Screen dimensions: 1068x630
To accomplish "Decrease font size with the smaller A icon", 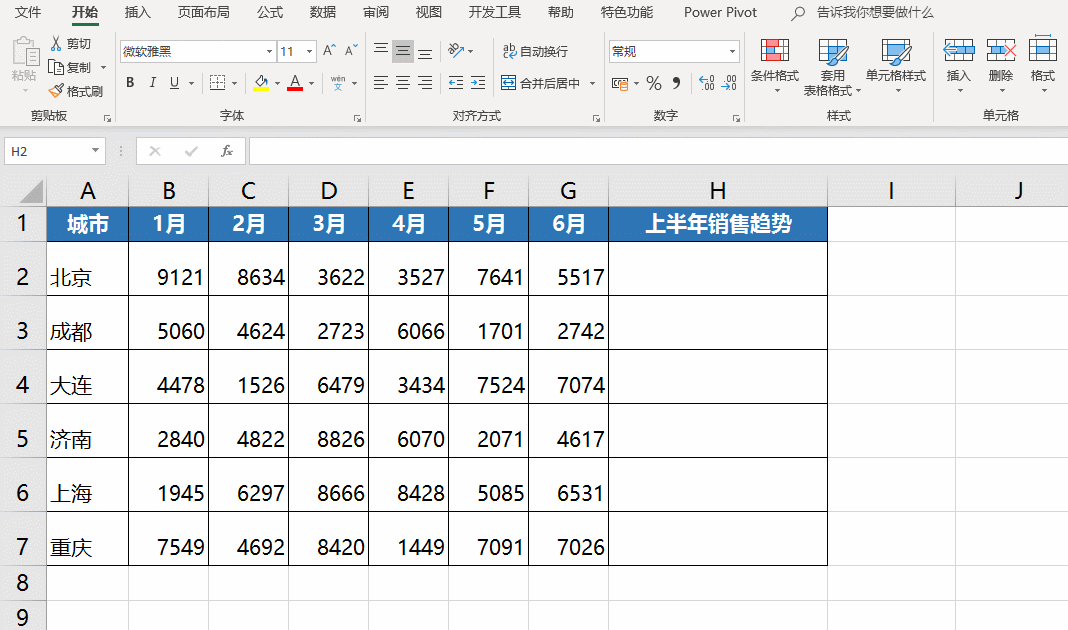I will point(351,51).
